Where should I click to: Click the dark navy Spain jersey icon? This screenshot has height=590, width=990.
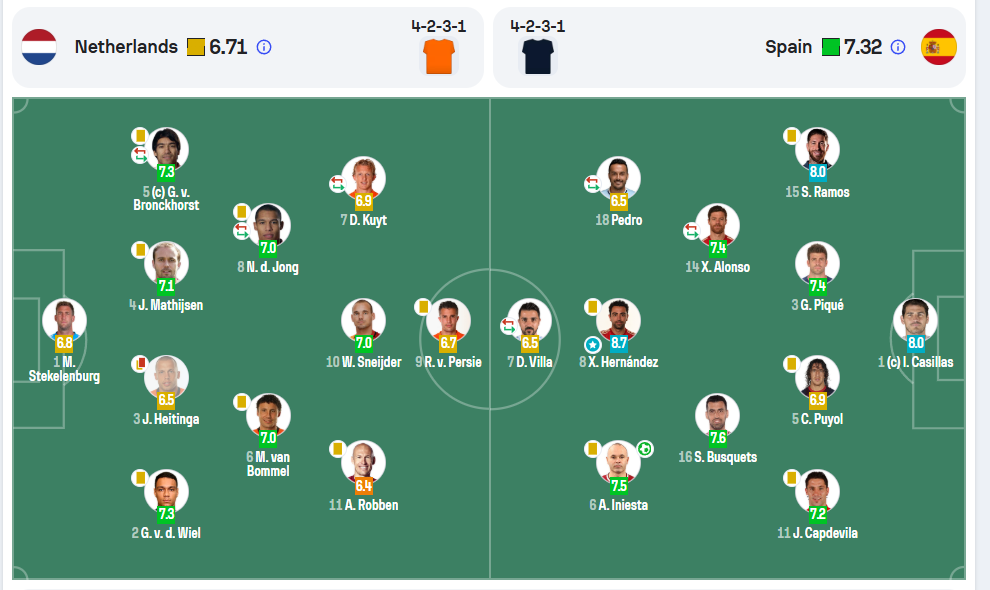(x=537, y=57)
